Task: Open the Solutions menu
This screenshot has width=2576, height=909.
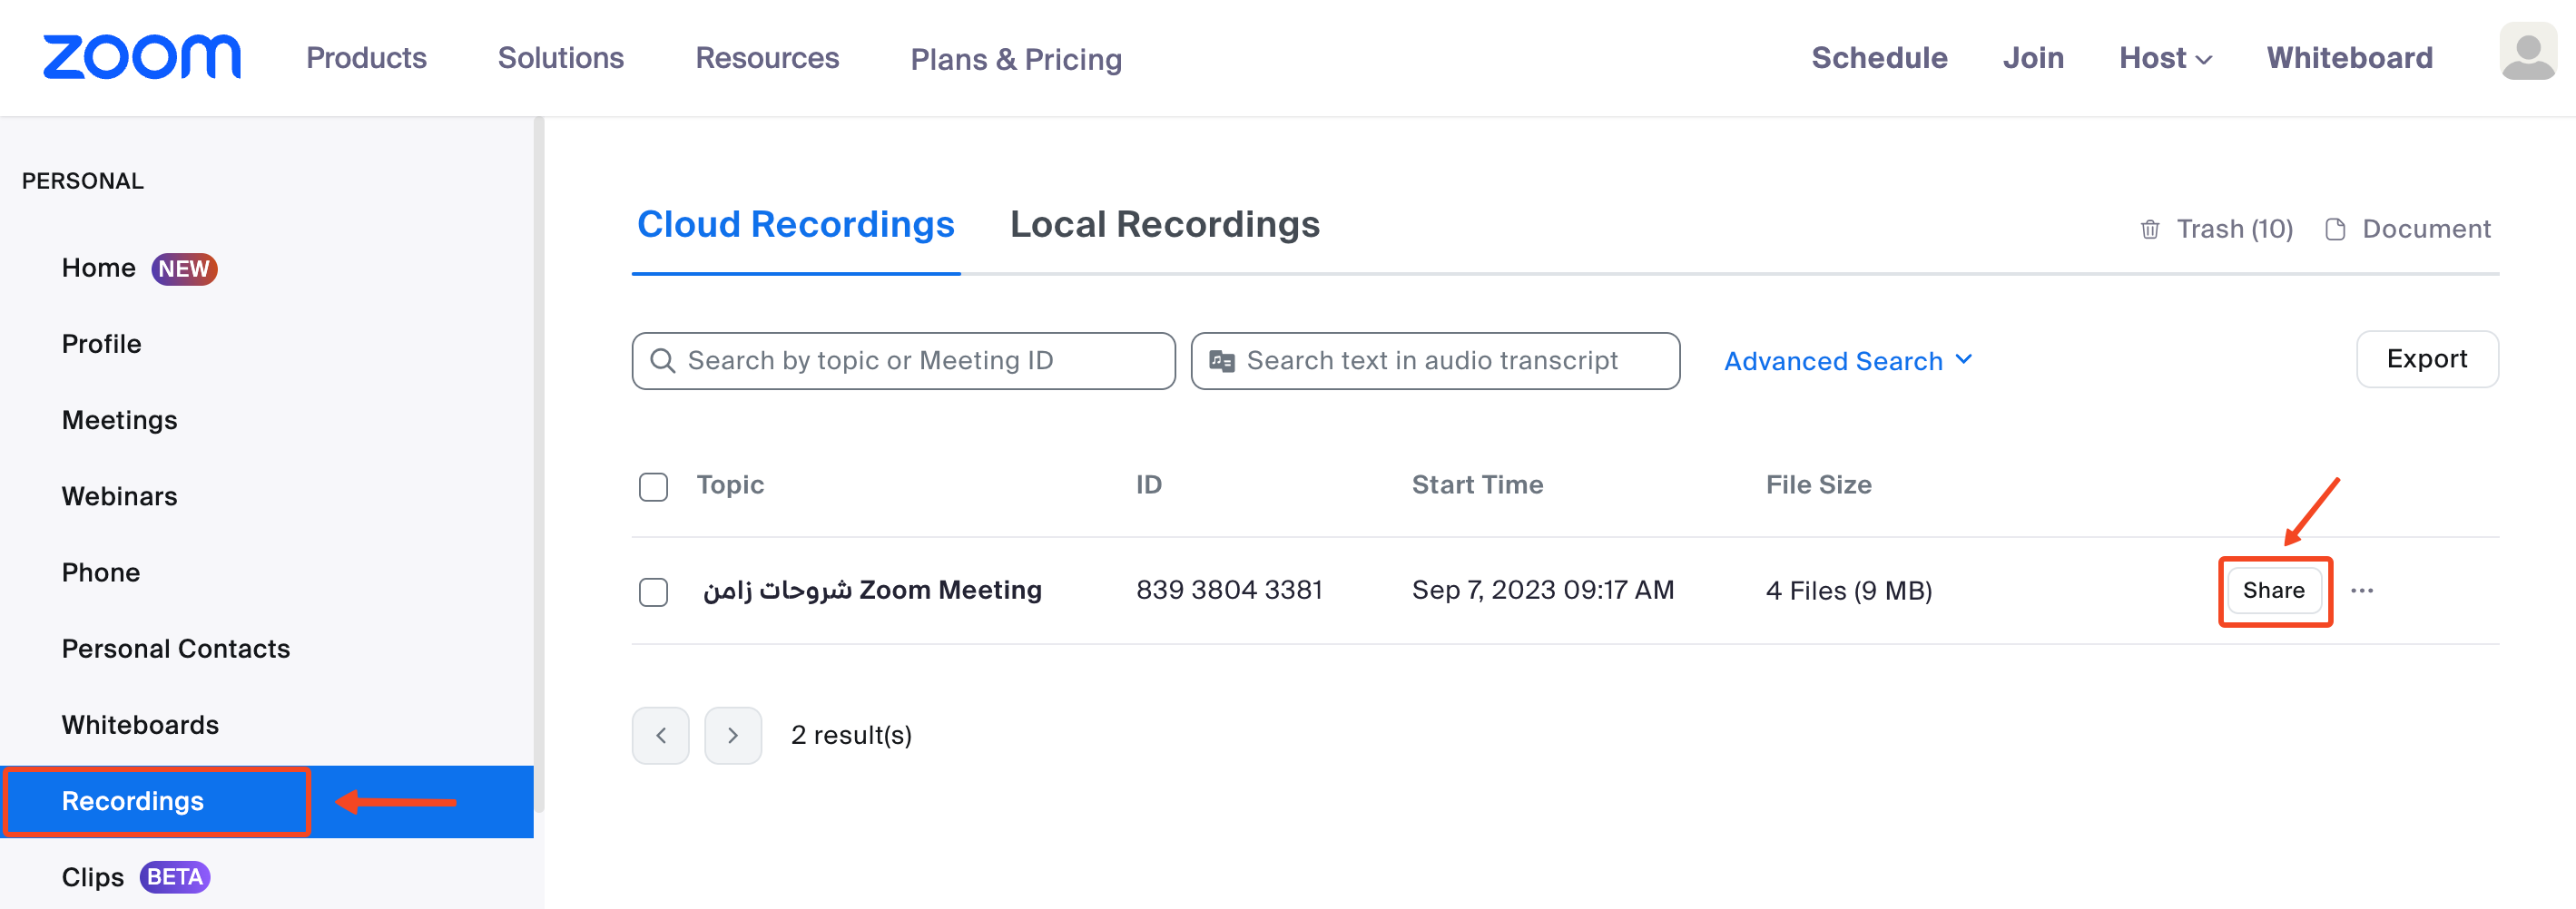Action: (561, 58)
